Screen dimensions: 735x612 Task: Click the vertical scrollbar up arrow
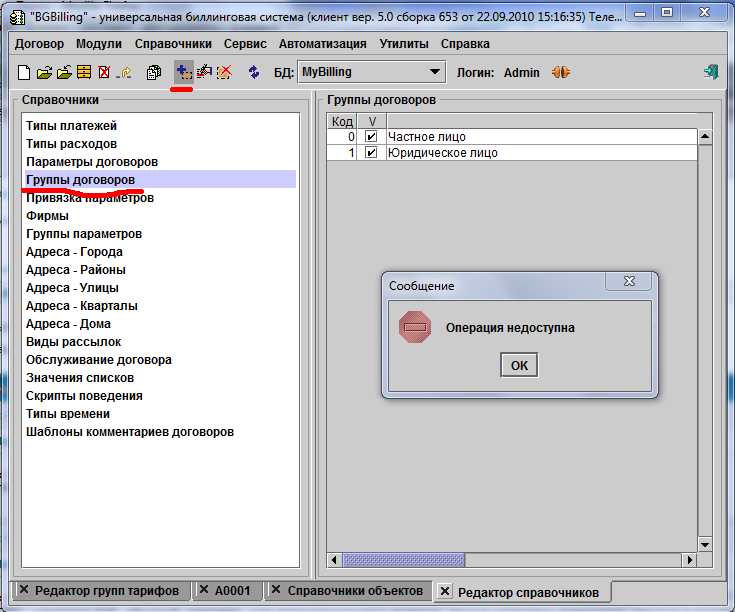pos(705,137)
